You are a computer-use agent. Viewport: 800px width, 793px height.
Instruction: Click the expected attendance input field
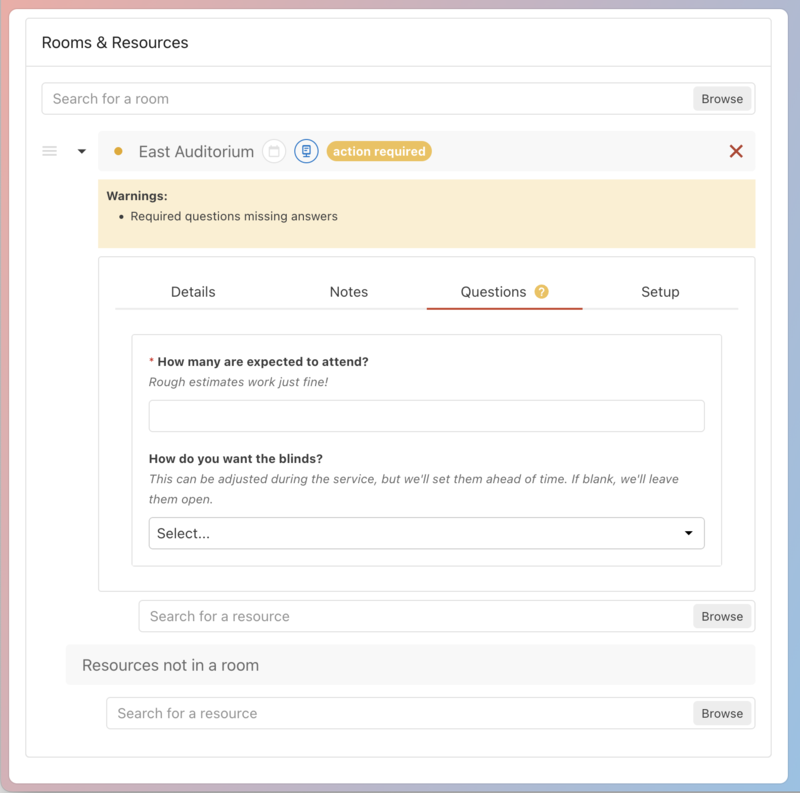pyautogui.click(x=426, y=416)
